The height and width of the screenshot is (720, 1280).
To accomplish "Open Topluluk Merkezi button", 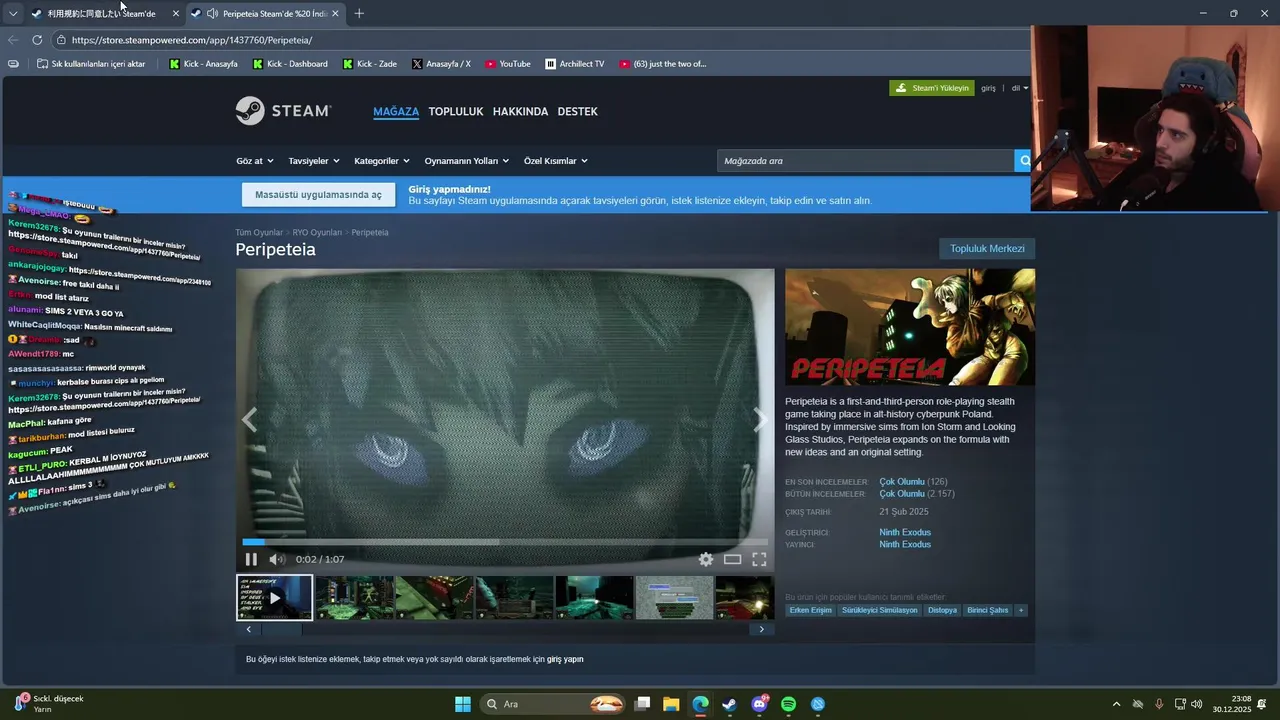I will (x=987, y=248).
